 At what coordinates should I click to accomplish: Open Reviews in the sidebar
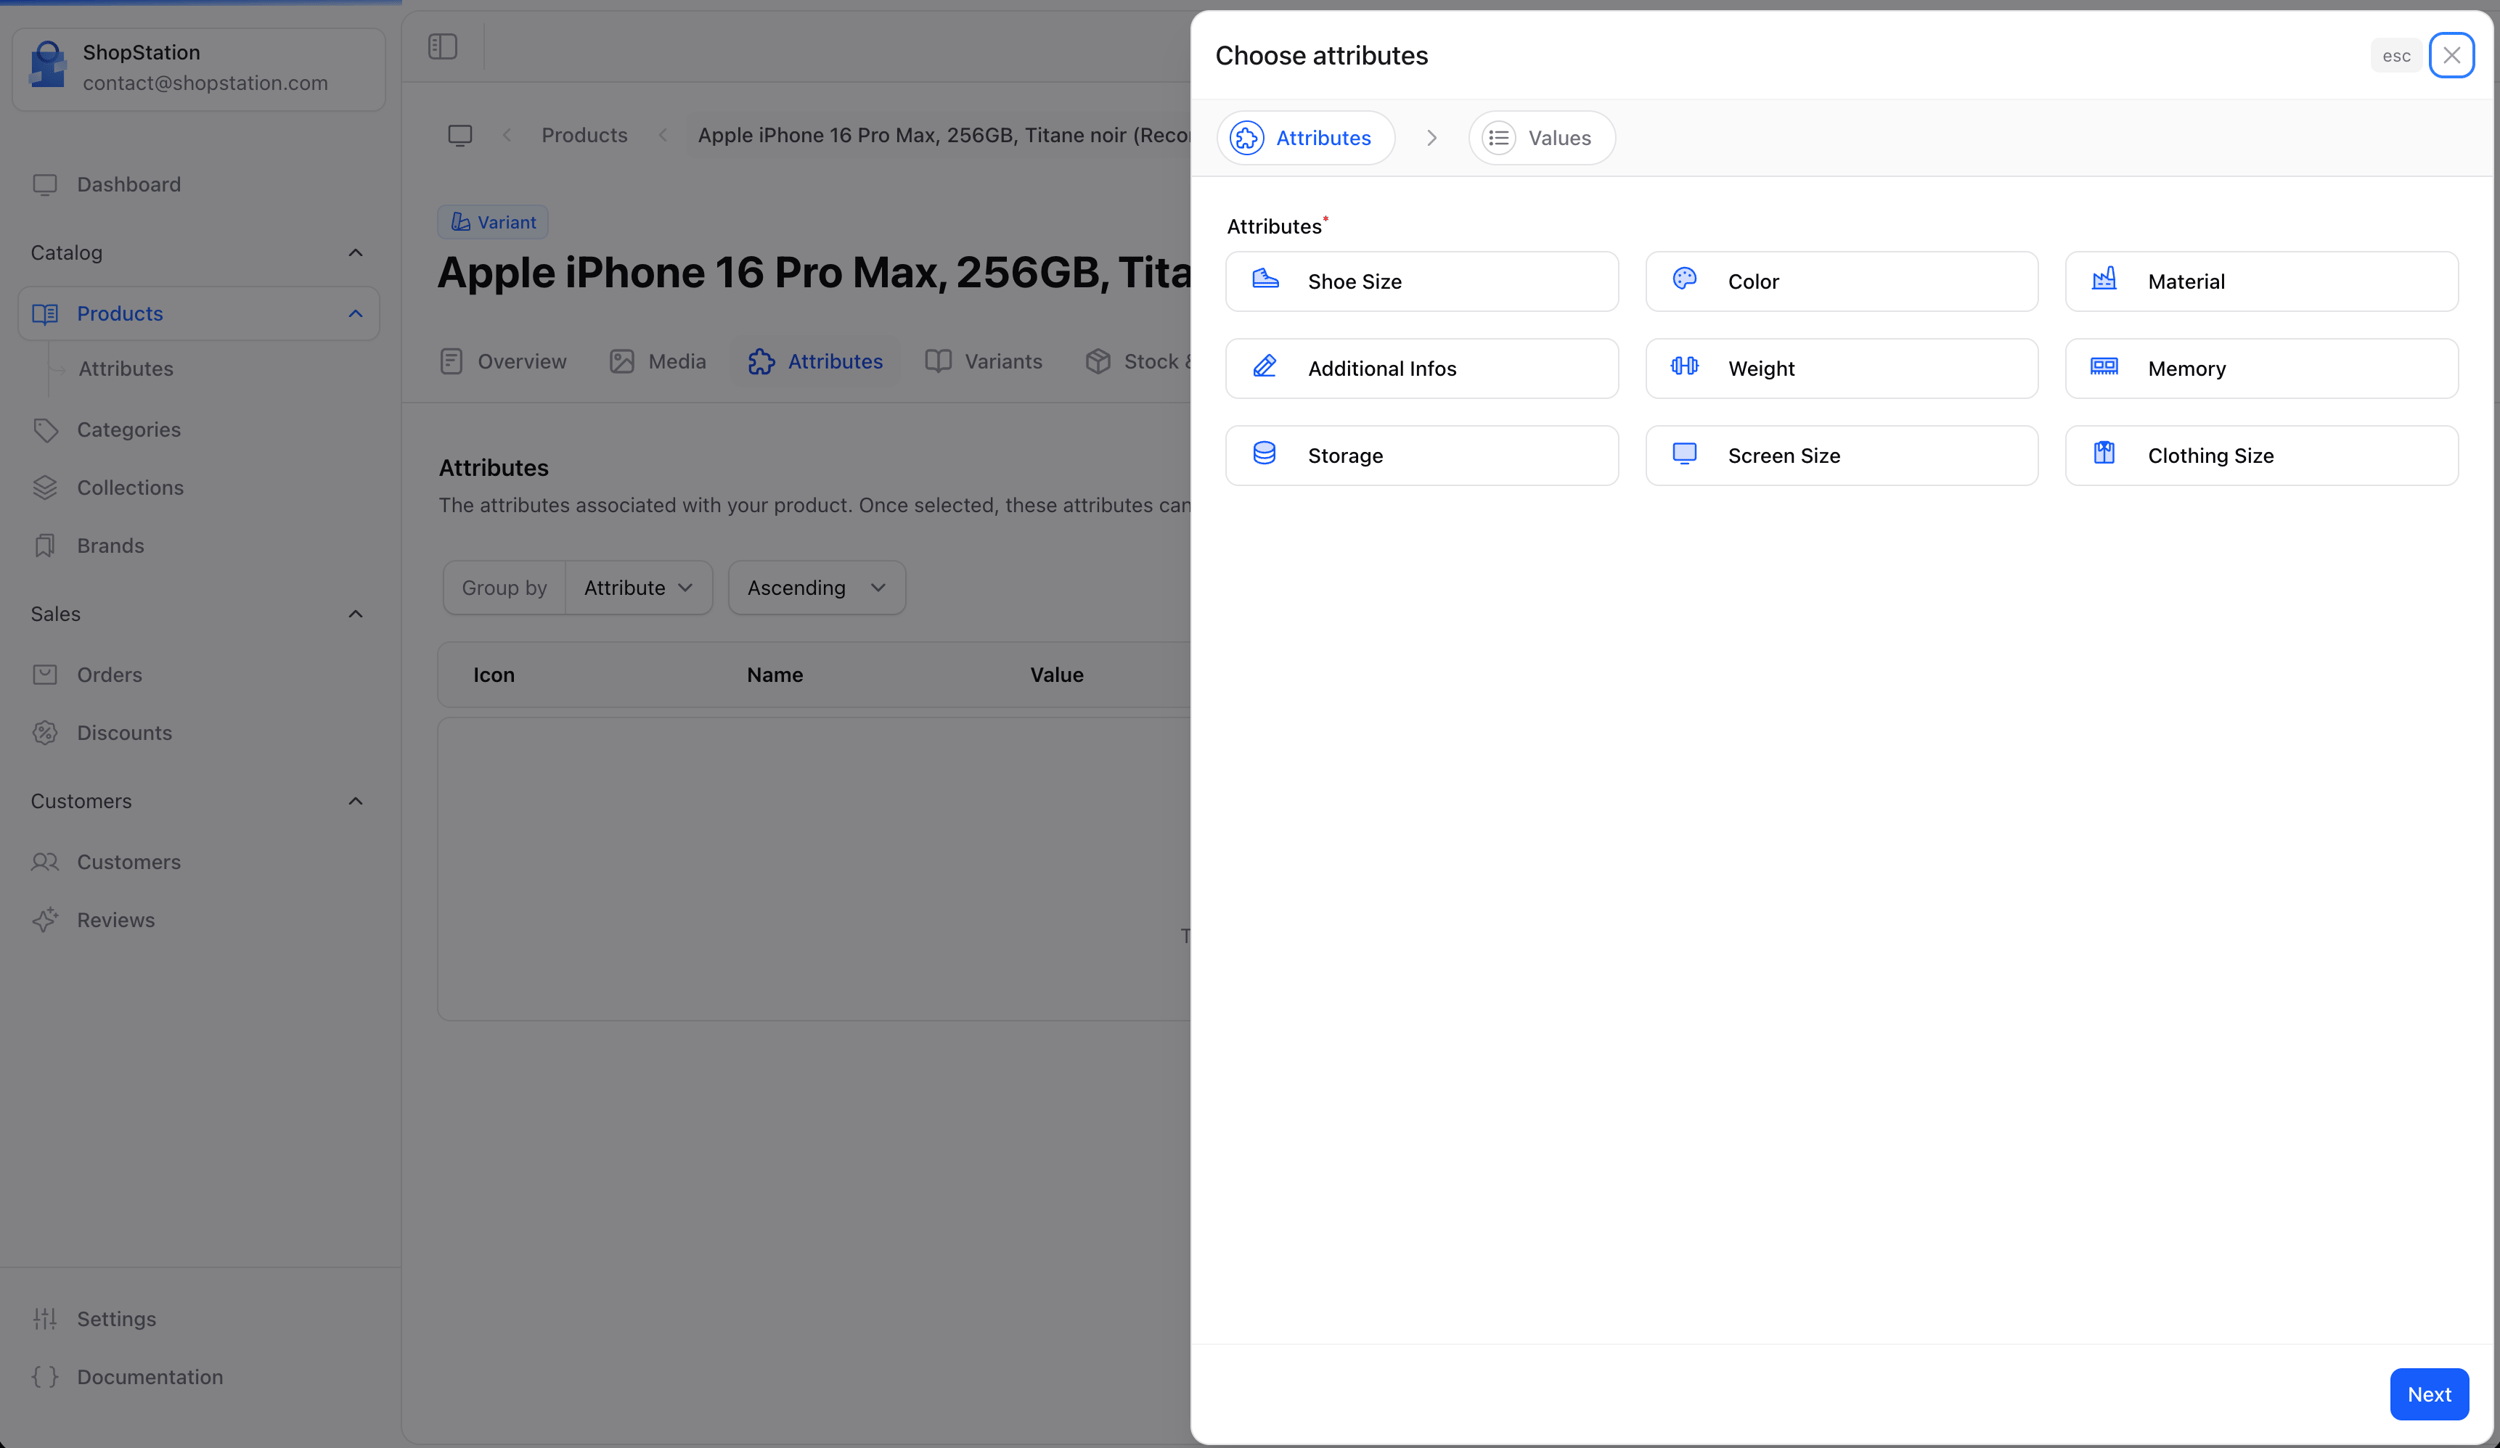tap(198, 919)
